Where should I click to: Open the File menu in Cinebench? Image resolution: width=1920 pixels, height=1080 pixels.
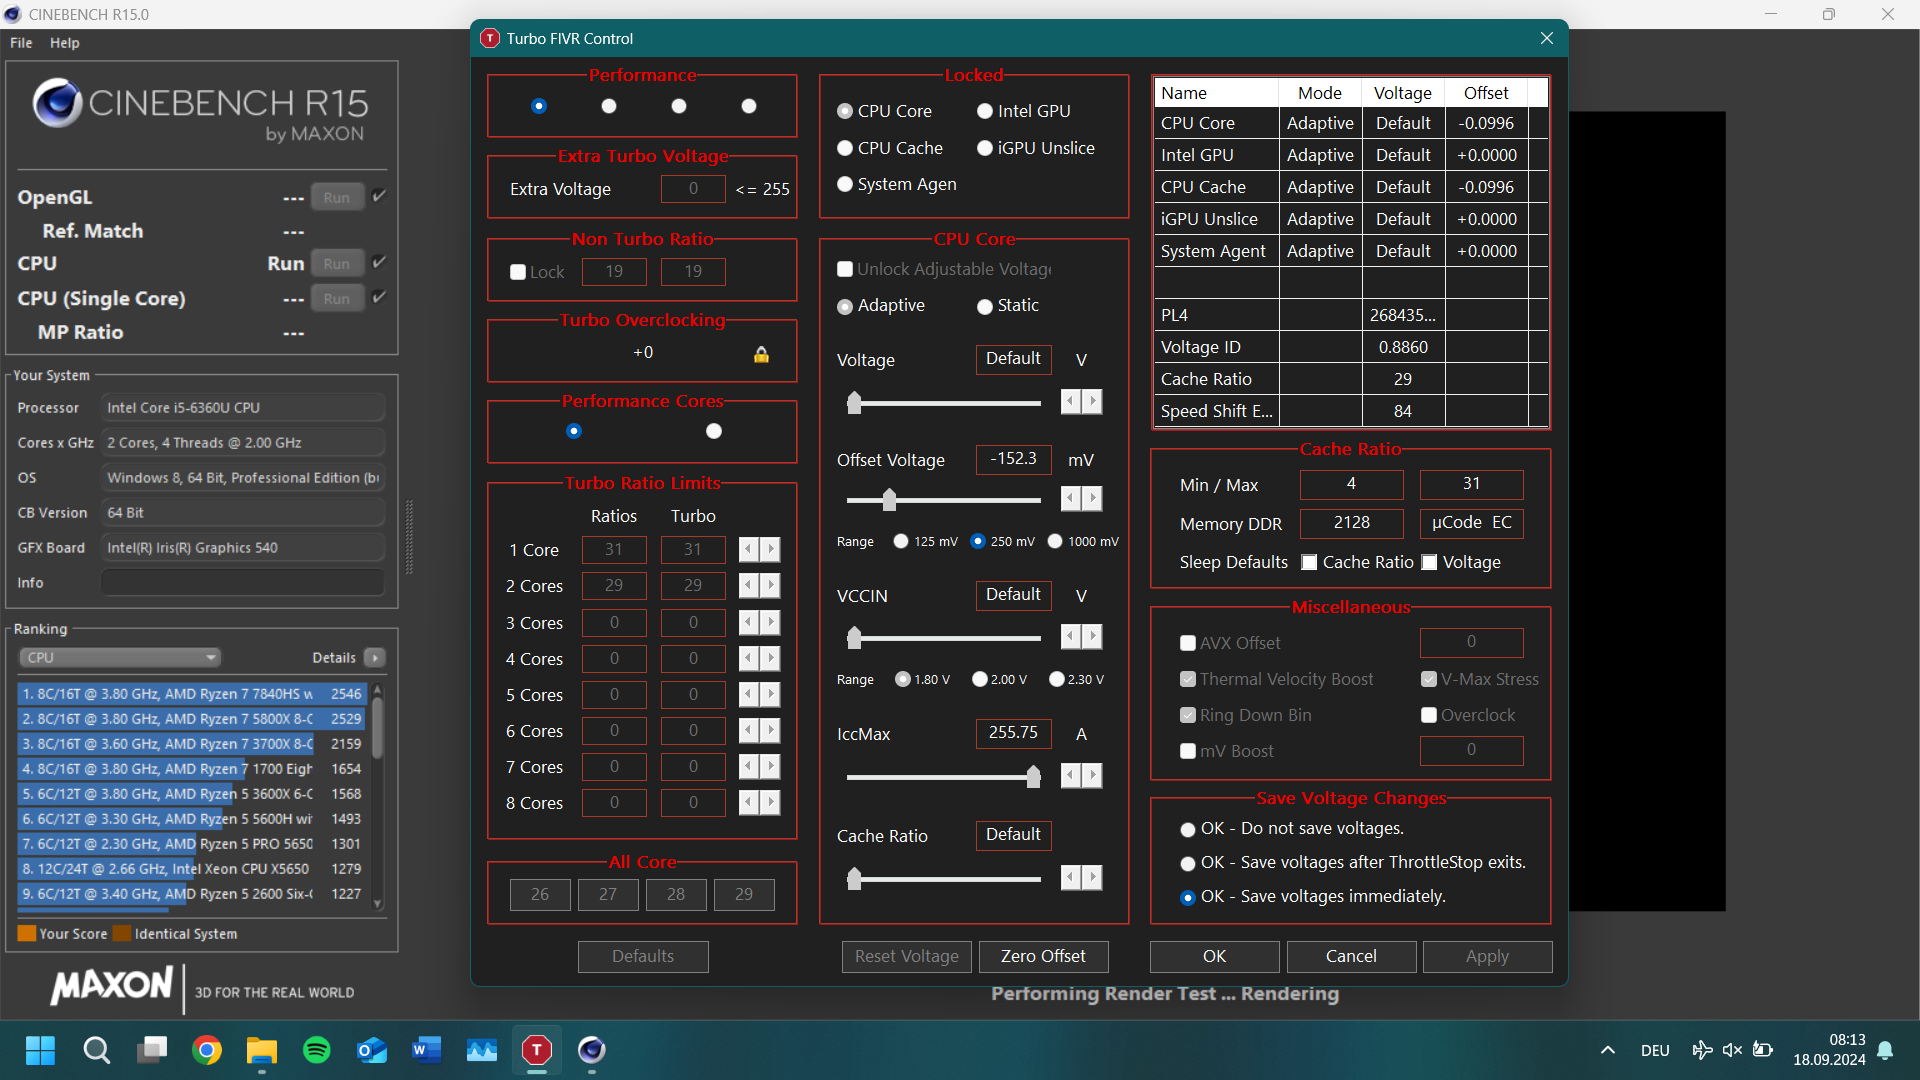click(x=20, y=42)
